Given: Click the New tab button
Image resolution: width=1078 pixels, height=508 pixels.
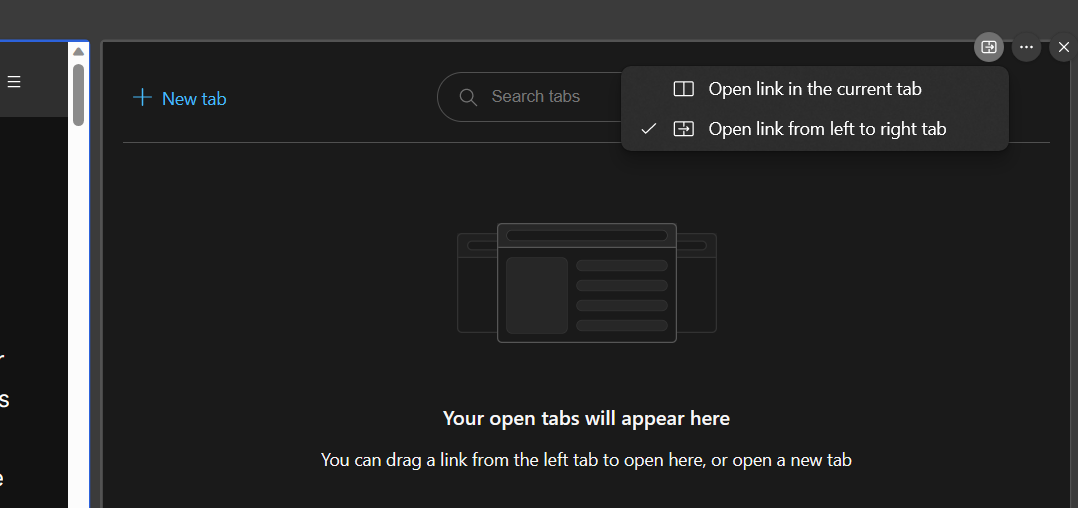Looking at the screenshot, I should (179, 98).
